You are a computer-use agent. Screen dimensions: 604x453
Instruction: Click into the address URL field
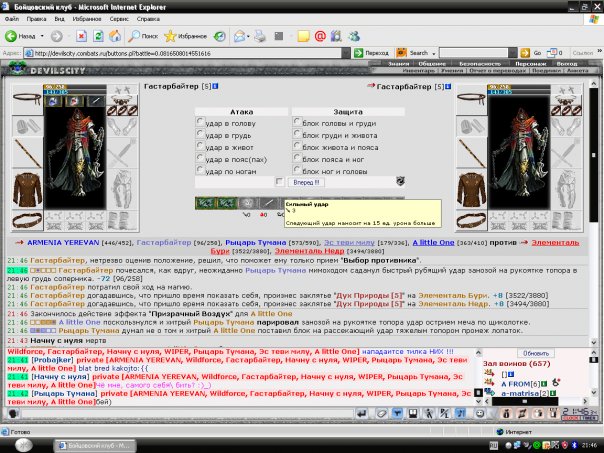[183, 53]
